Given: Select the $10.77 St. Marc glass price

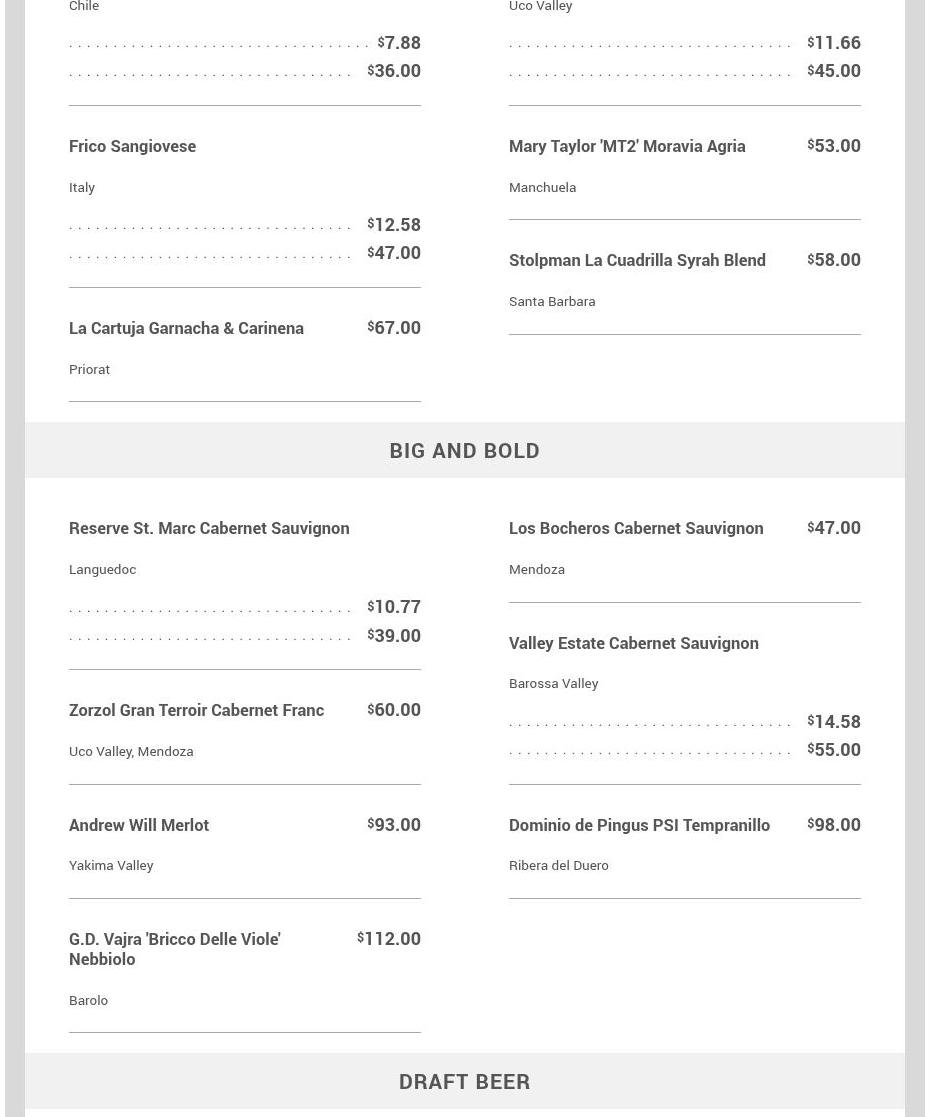Looking at the screenshot, I should 394,607.
